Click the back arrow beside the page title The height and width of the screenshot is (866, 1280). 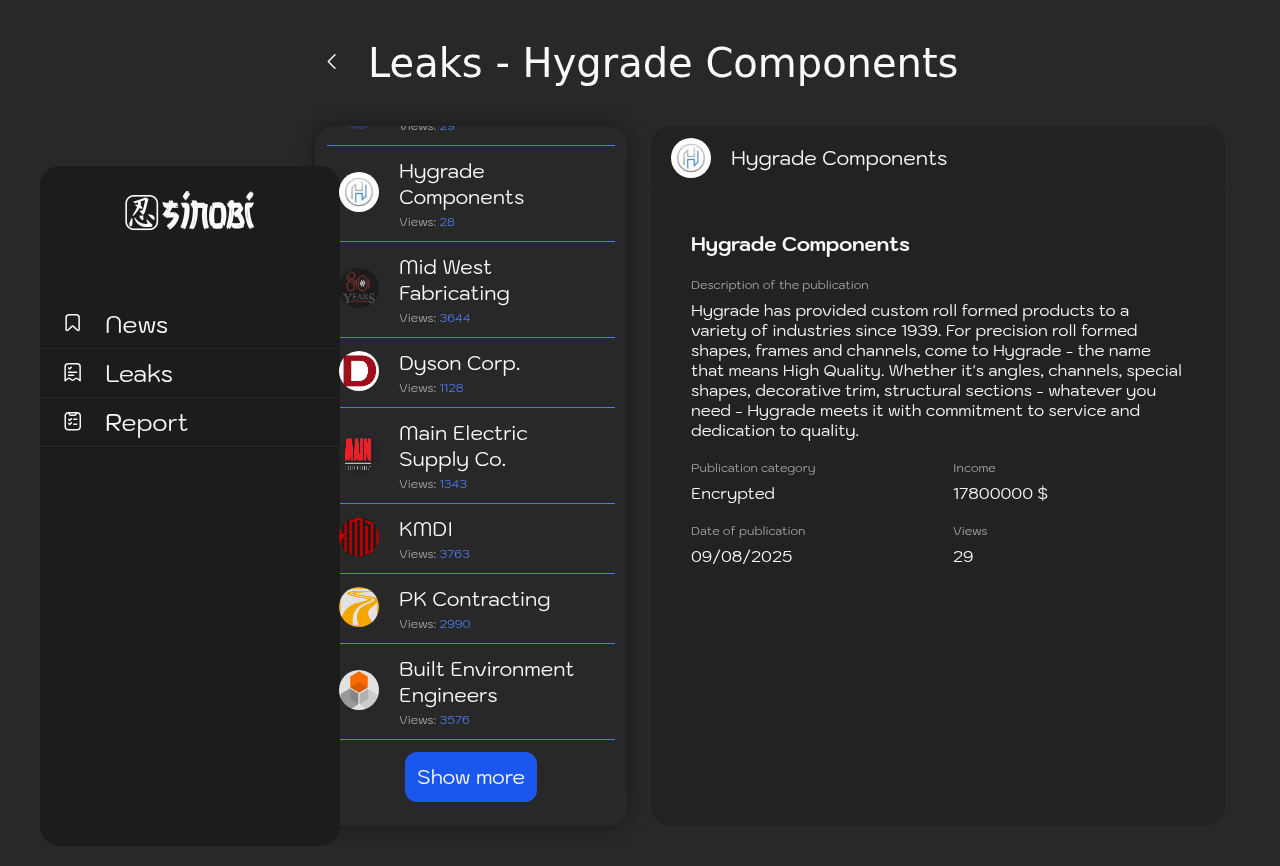[x=332, y=62]
